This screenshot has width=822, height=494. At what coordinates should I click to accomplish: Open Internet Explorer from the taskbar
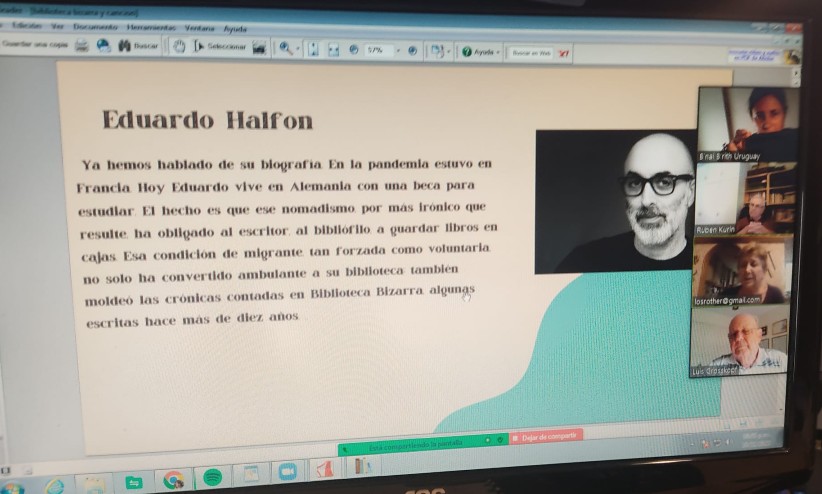coord(55,487)
